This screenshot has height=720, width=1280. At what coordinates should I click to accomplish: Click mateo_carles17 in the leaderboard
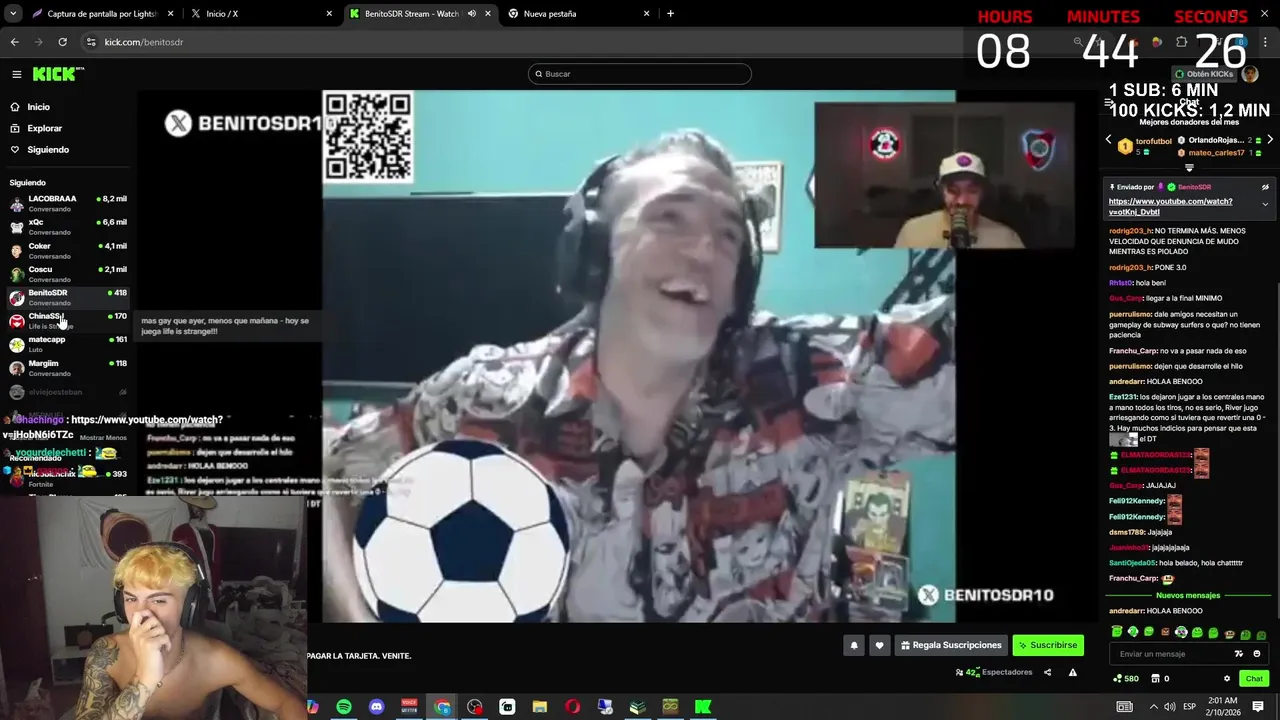coord(1215,153)
